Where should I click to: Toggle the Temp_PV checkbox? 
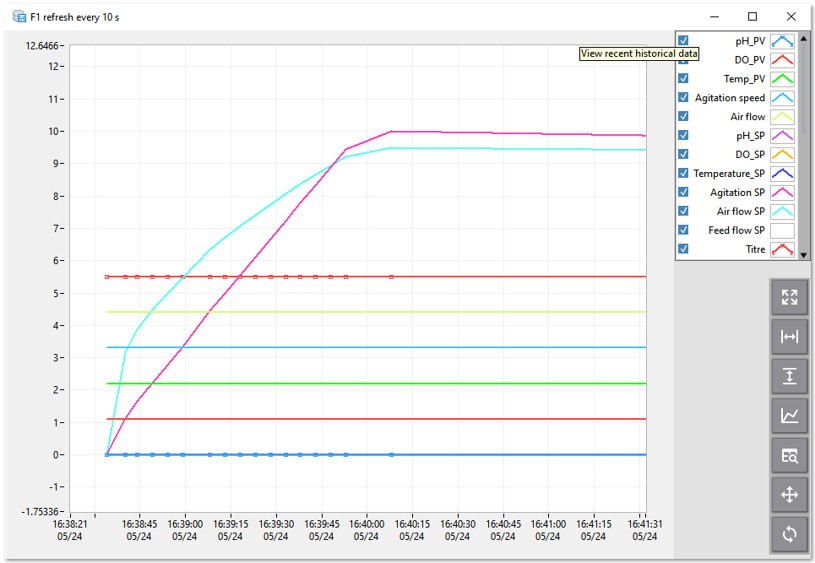coord(683,78)
